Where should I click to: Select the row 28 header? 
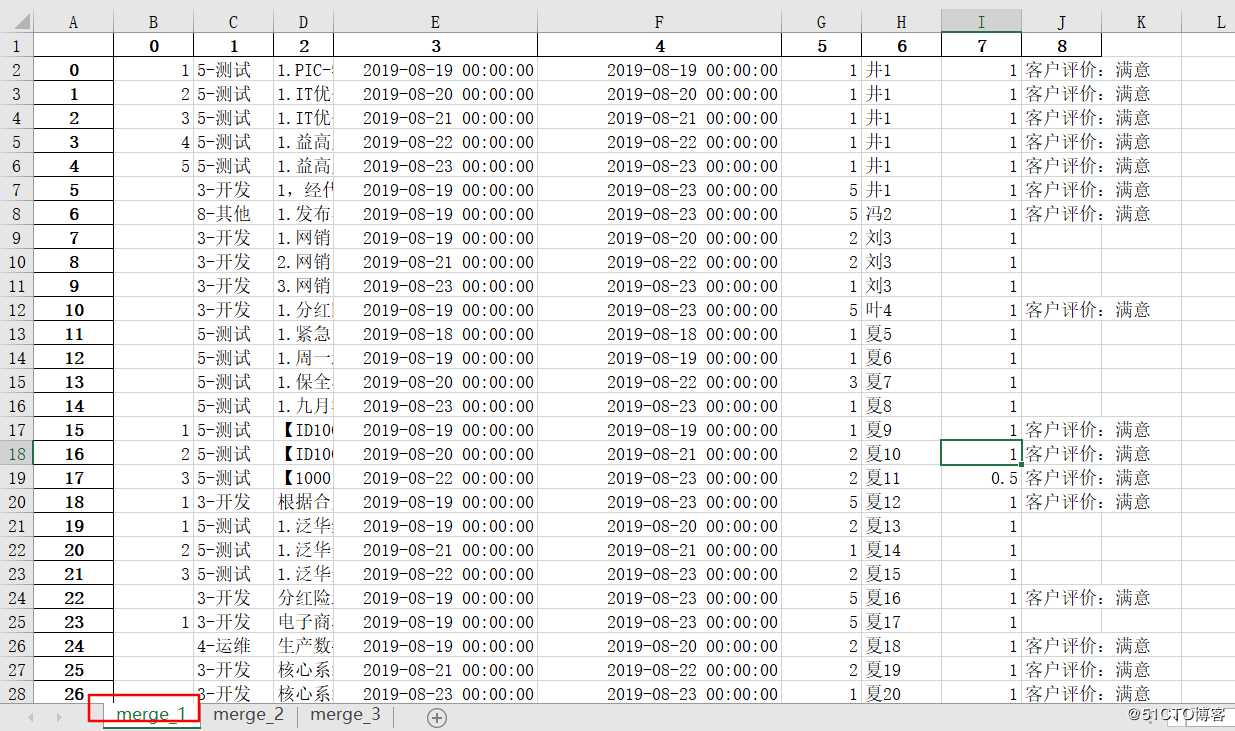pos(17,692)
